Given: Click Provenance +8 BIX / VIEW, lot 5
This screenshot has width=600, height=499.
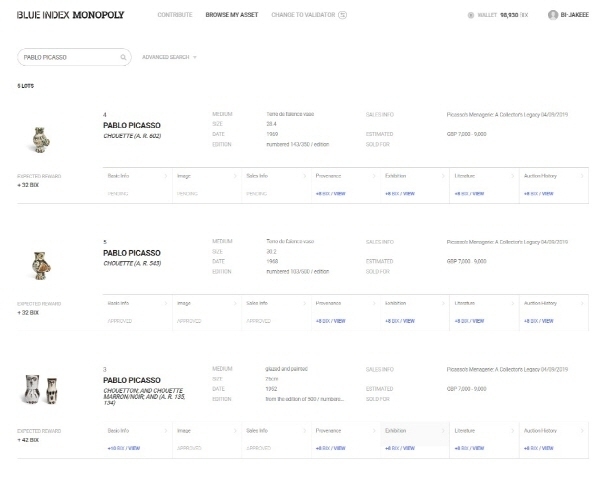Looking at the screenshot, I should (330, 321).
